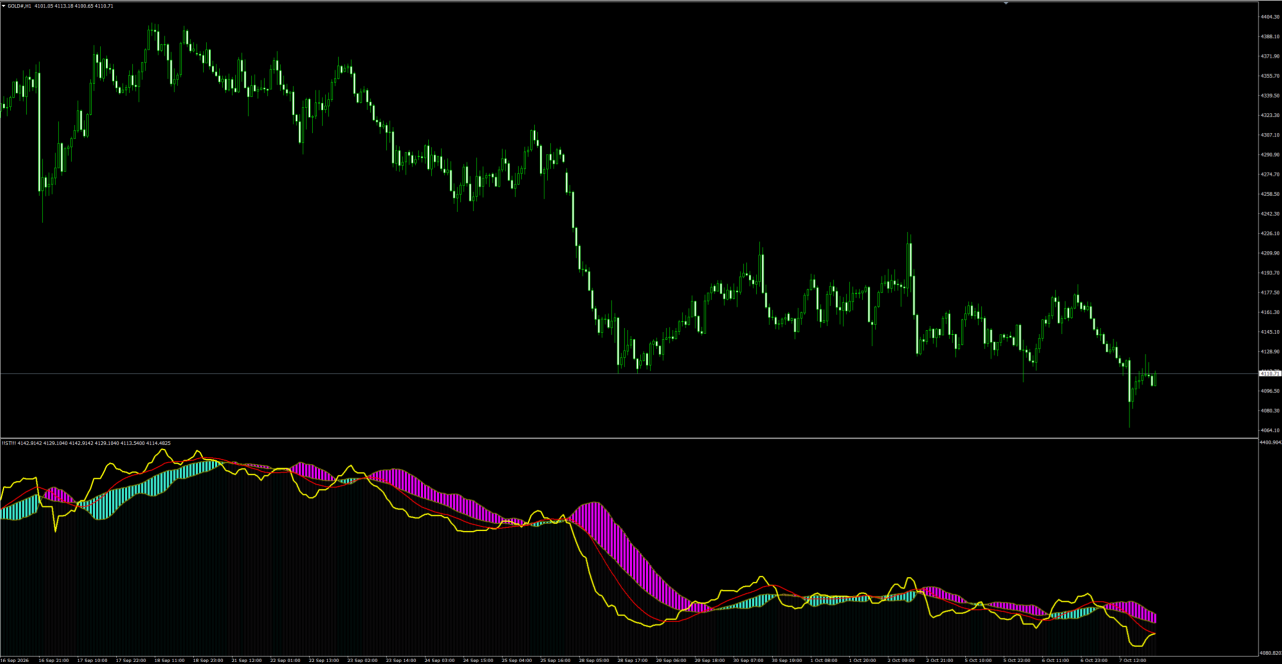Click the 4242.30 level on the price scale
Viewport: 1282px width, 664px height.
1270,213
